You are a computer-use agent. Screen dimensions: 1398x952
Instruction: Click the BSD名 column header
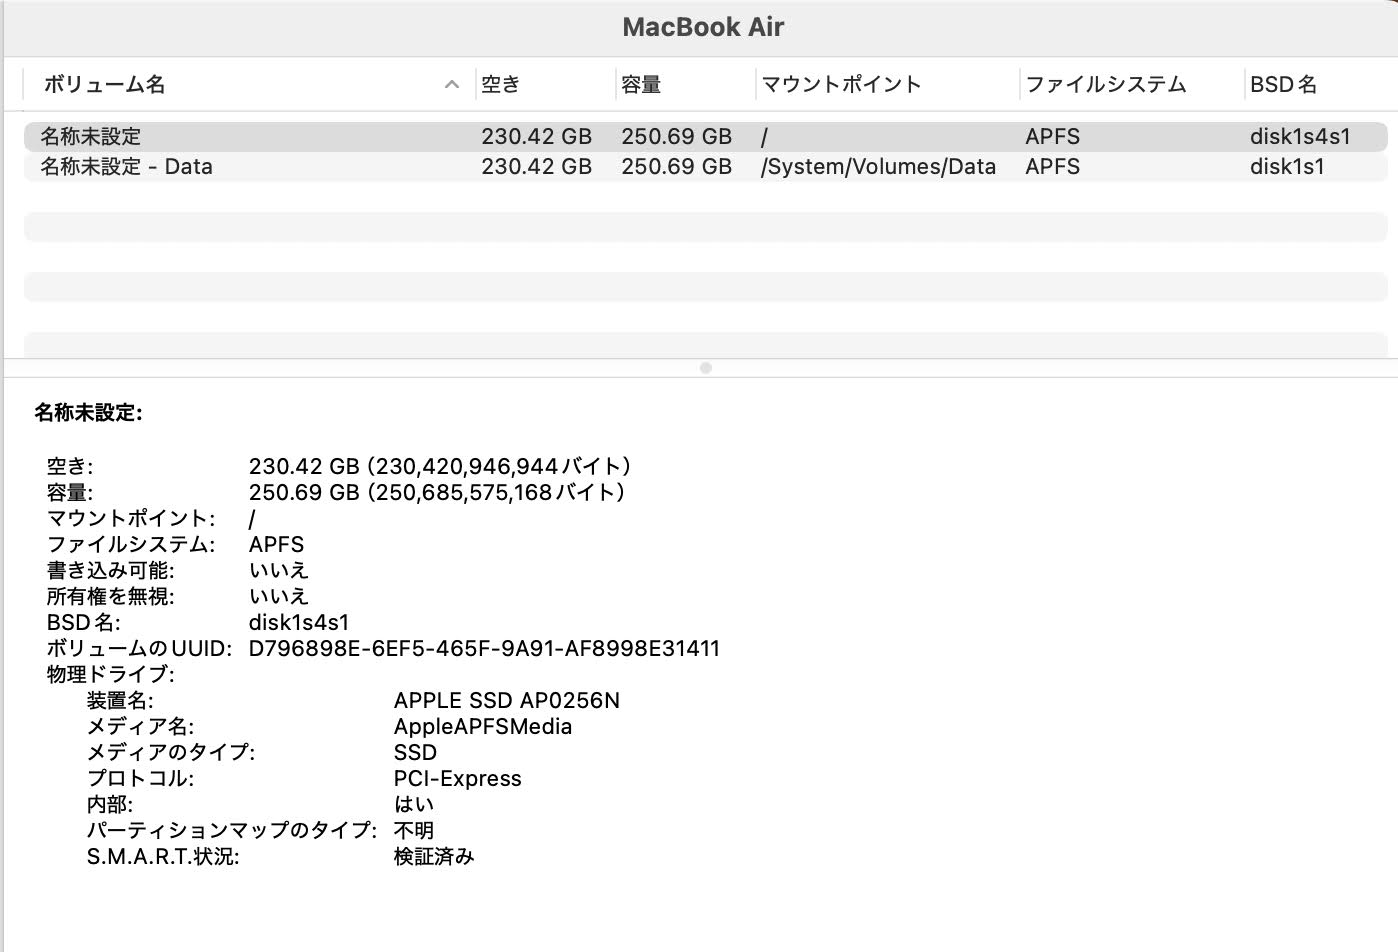pos(1283,85)
